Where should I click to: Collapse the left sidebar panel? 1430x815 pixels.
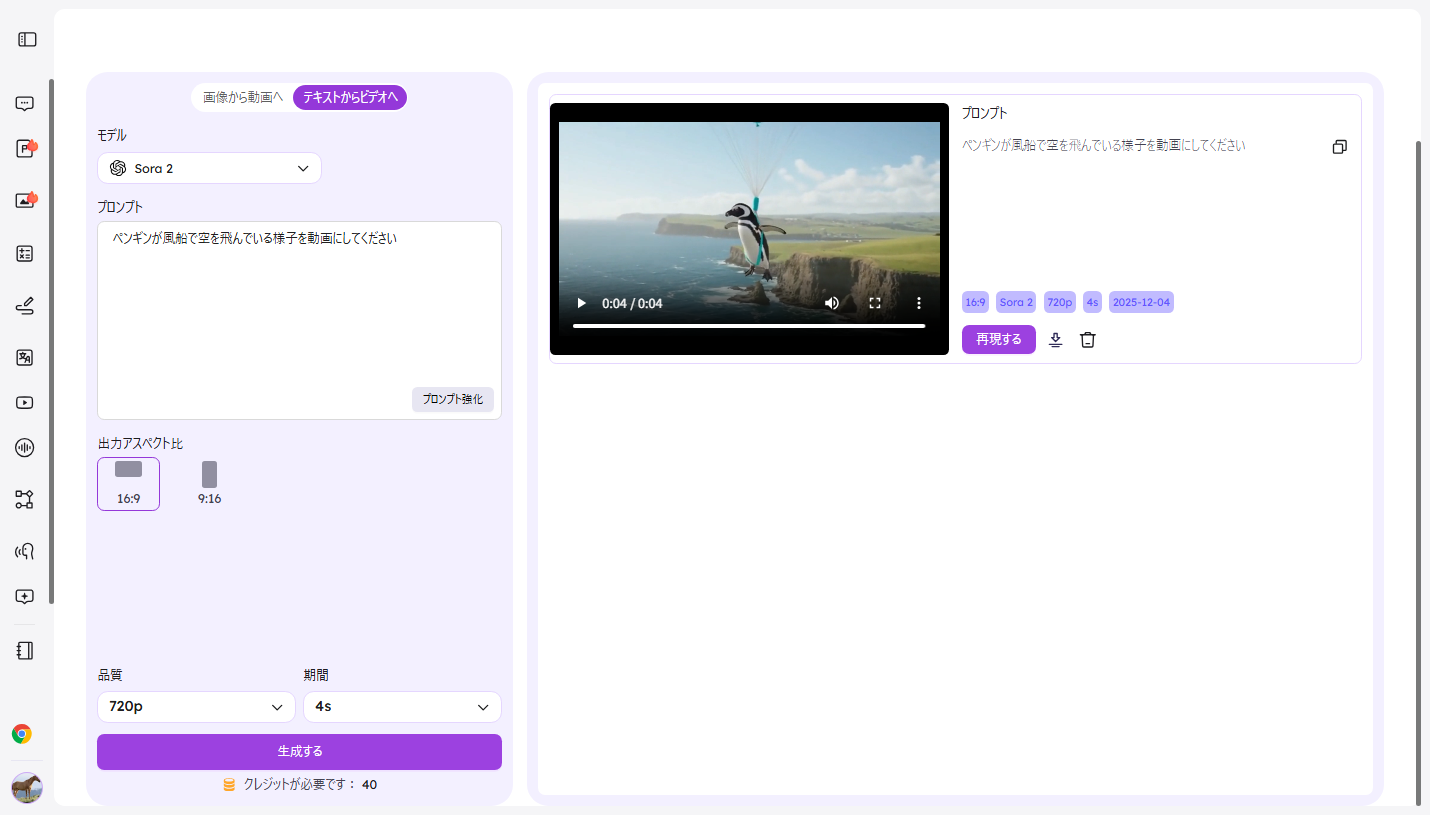[27, 39]
